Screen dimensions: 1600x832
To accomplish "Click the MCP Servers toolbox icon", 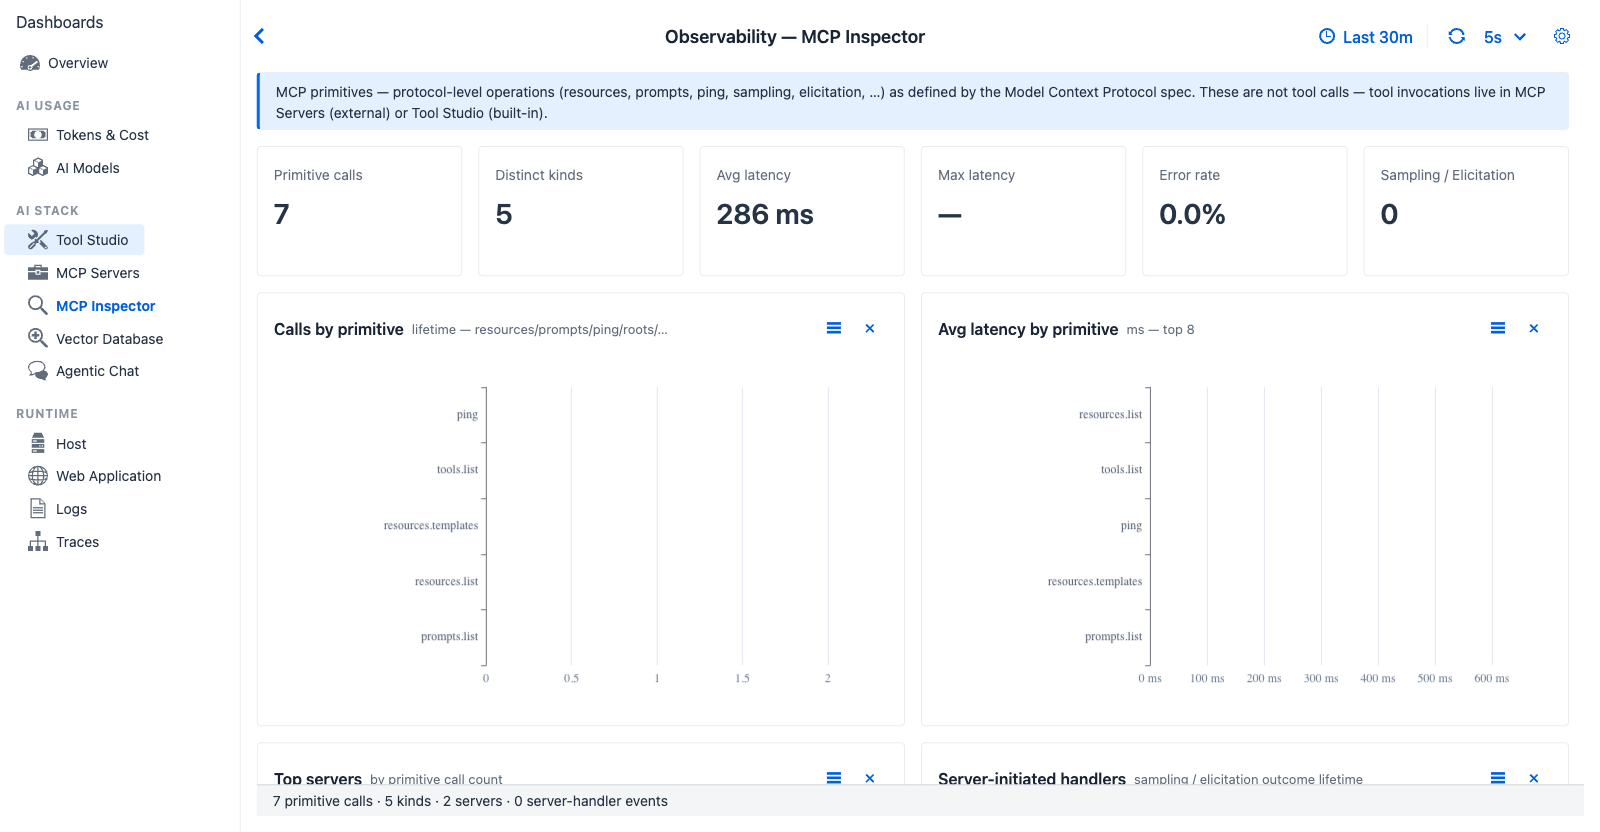I will [x=38, y=273].
